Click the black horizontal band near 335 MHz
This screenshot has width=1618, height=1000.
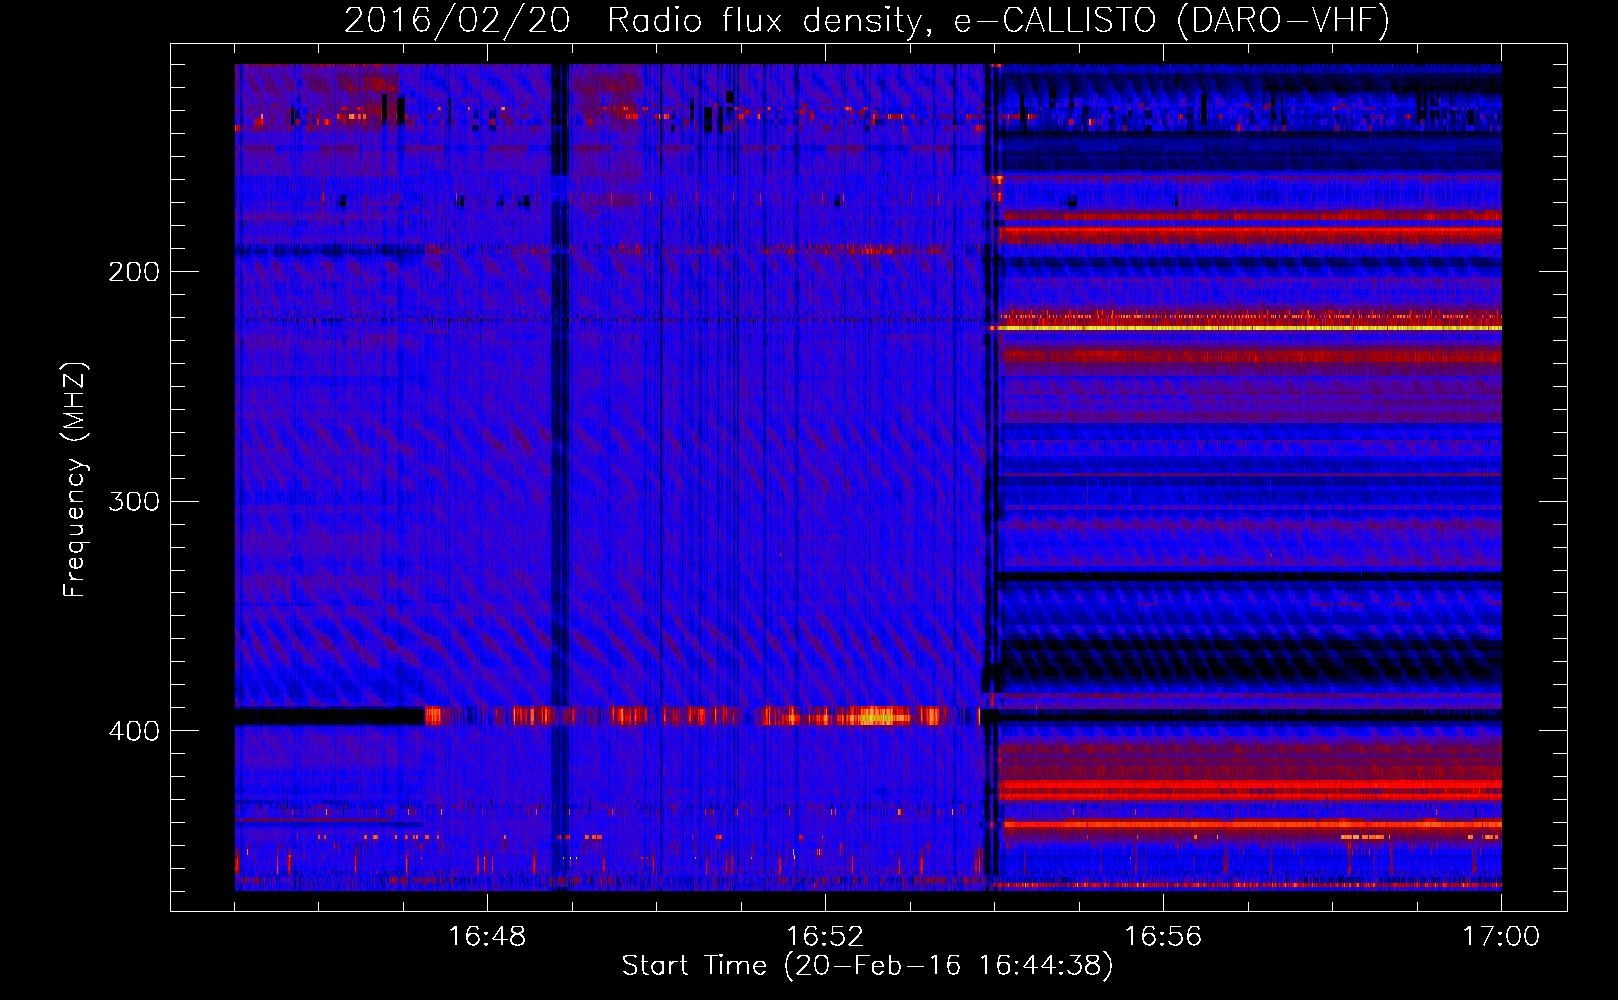(x=1249, y=577)
